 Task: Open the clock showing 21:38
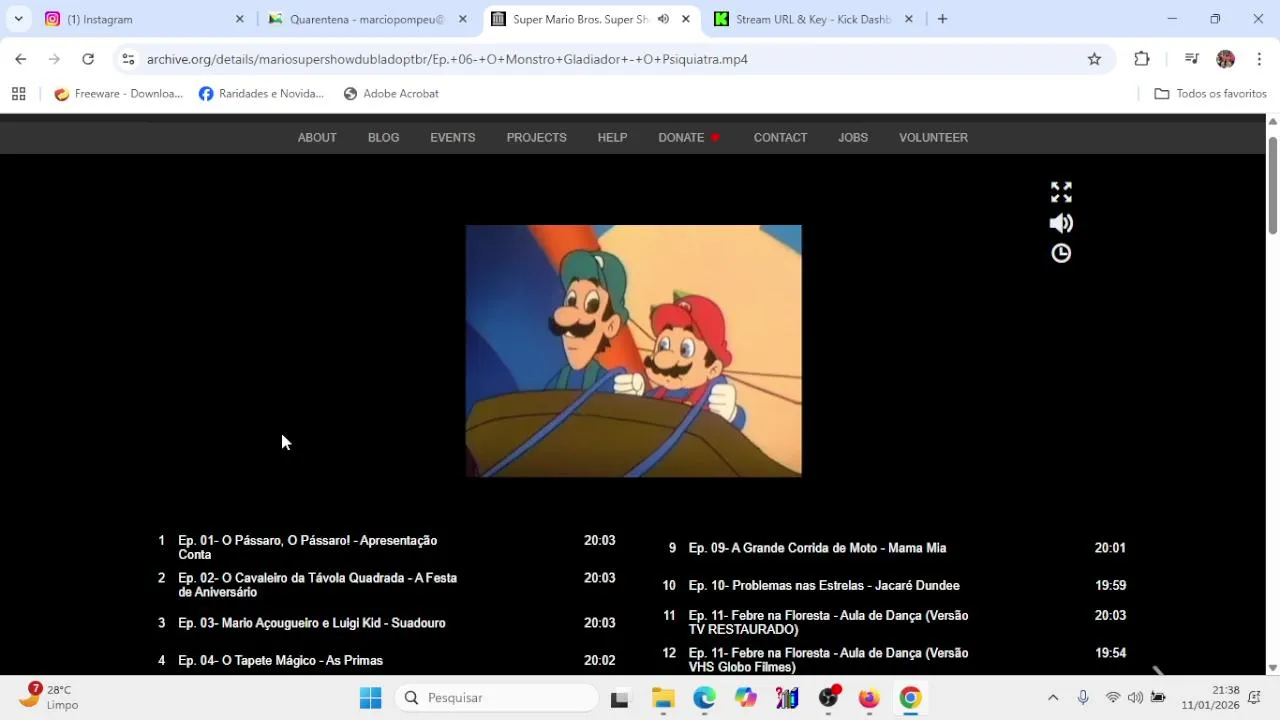pos(1210,697)
